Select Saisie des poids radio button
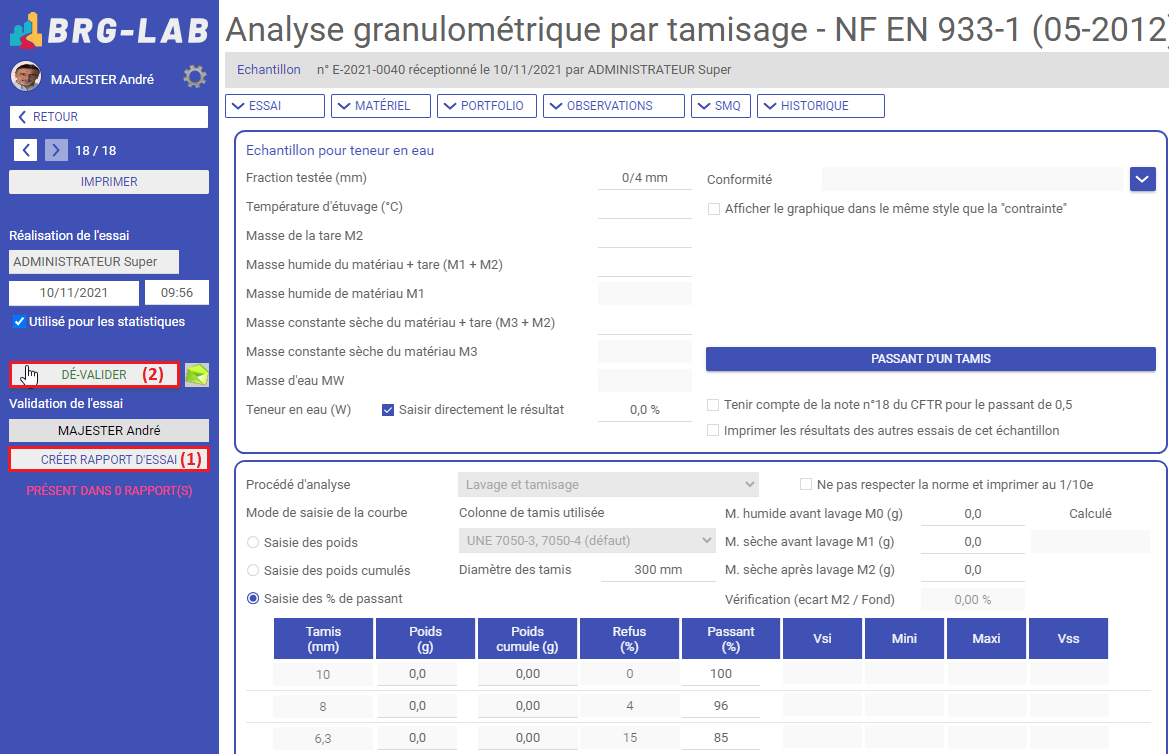Image resolution: width=1169 pixels, height=754 pixels. (x=253, y=543)
